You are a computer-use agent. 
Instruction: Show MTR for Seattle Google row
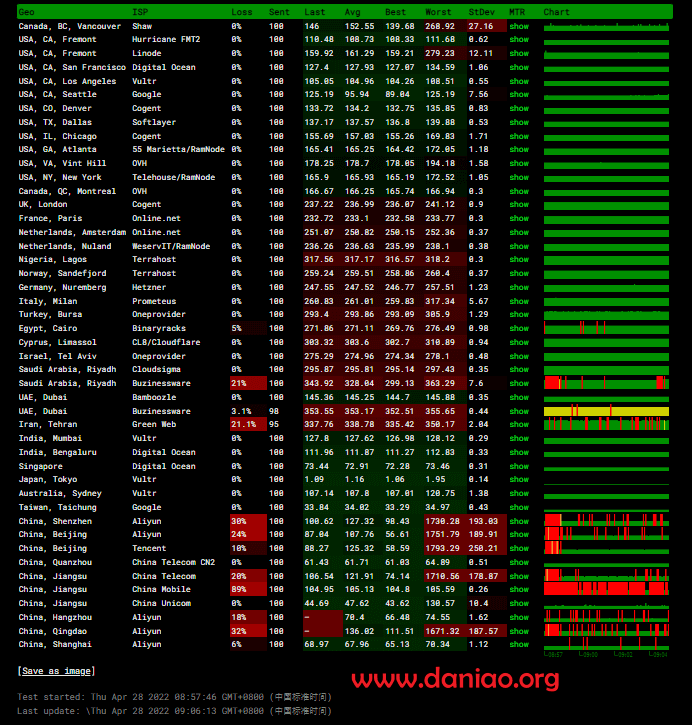click(519, 94)
